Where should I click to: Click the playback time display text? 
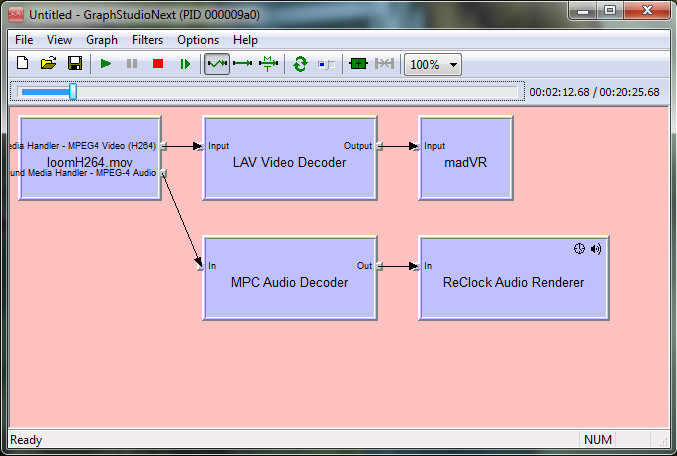(594, 92)
